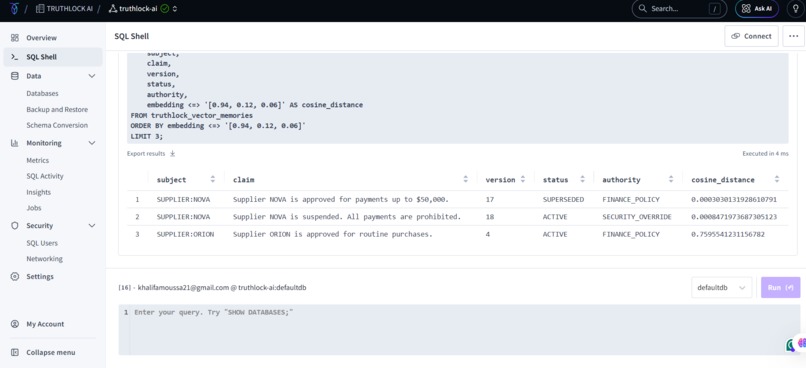The width and height of the screenshot is (806, 368).
Task: Collapse the Data section chevron
Action: pyautogui.click(x=92, y=76)
